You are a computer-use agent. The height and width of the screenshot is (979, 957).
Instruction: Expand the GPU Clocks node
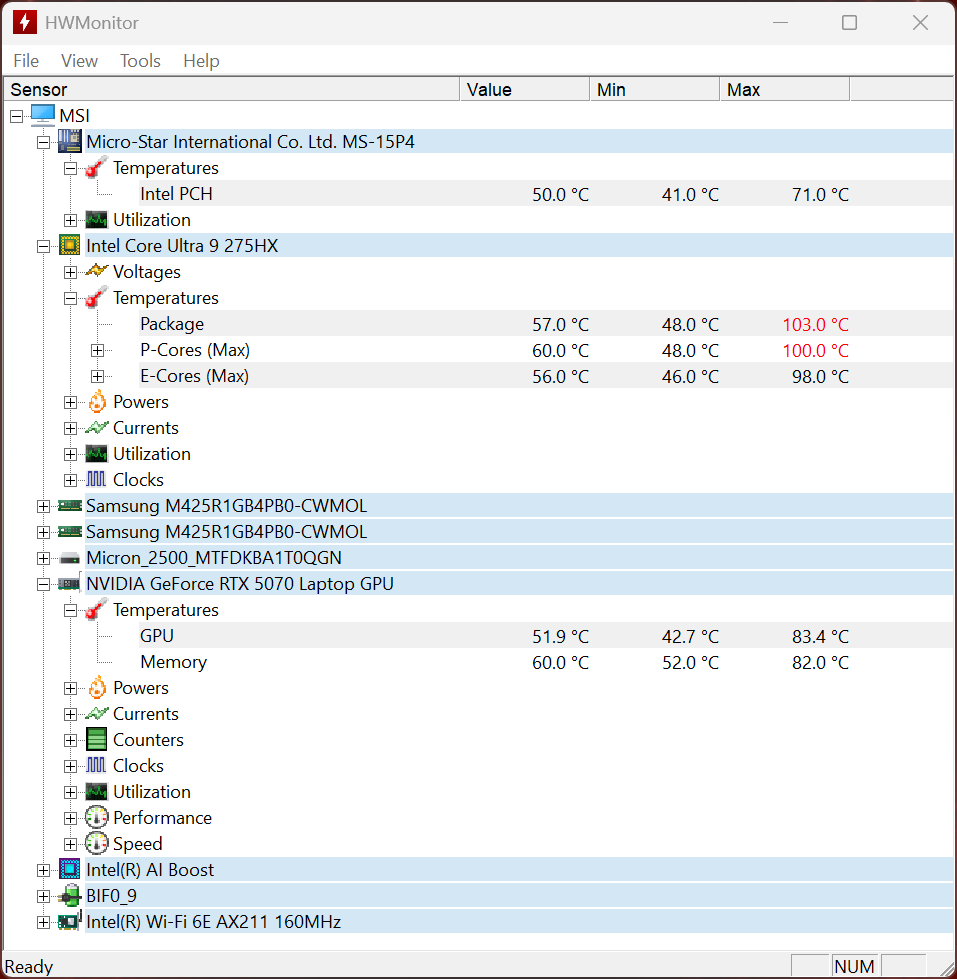[71, 766]
